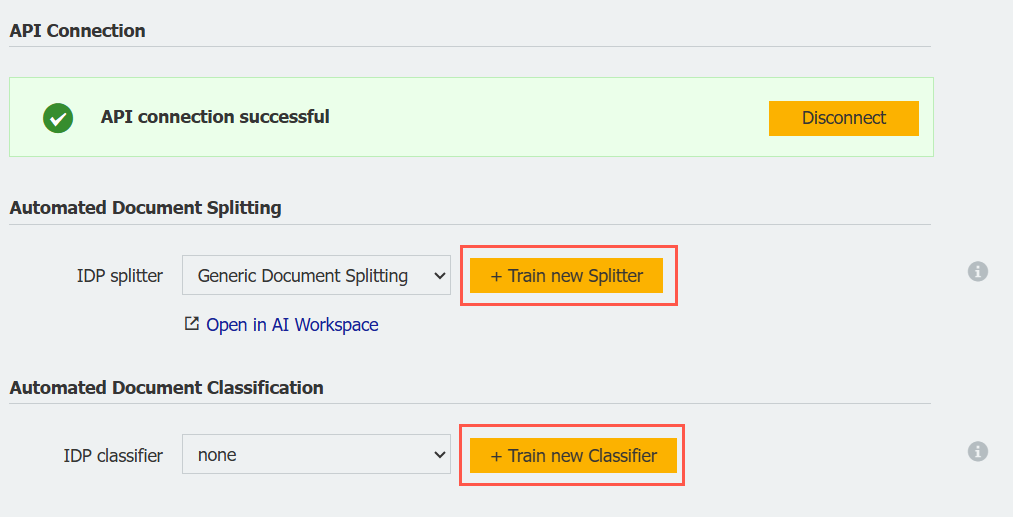This screenshot has width=1013, height=517.
Task: Click the IDP classifier field label
Action: 113,455
